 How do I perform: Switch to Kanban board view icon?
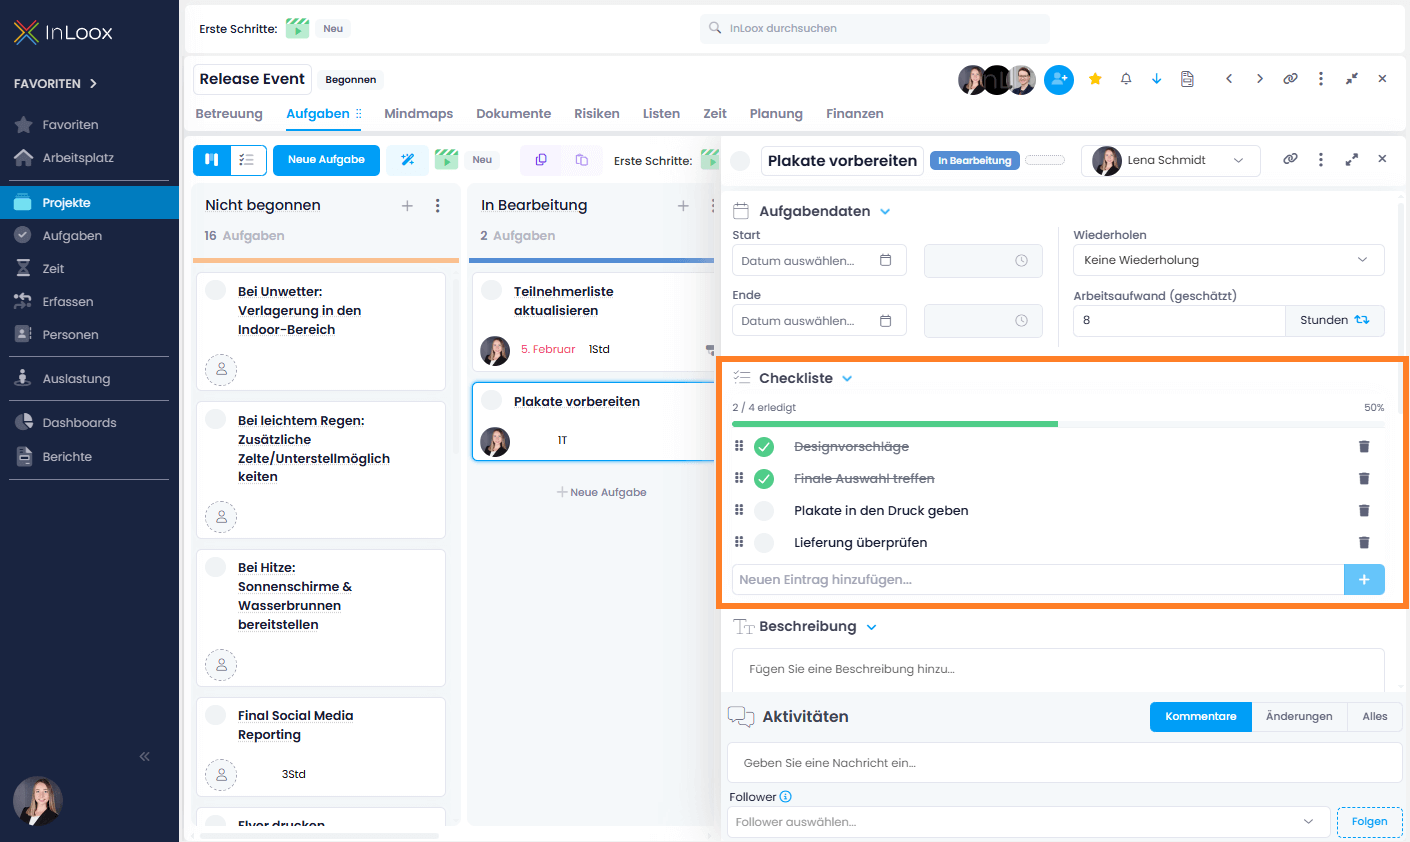[212, 160]
